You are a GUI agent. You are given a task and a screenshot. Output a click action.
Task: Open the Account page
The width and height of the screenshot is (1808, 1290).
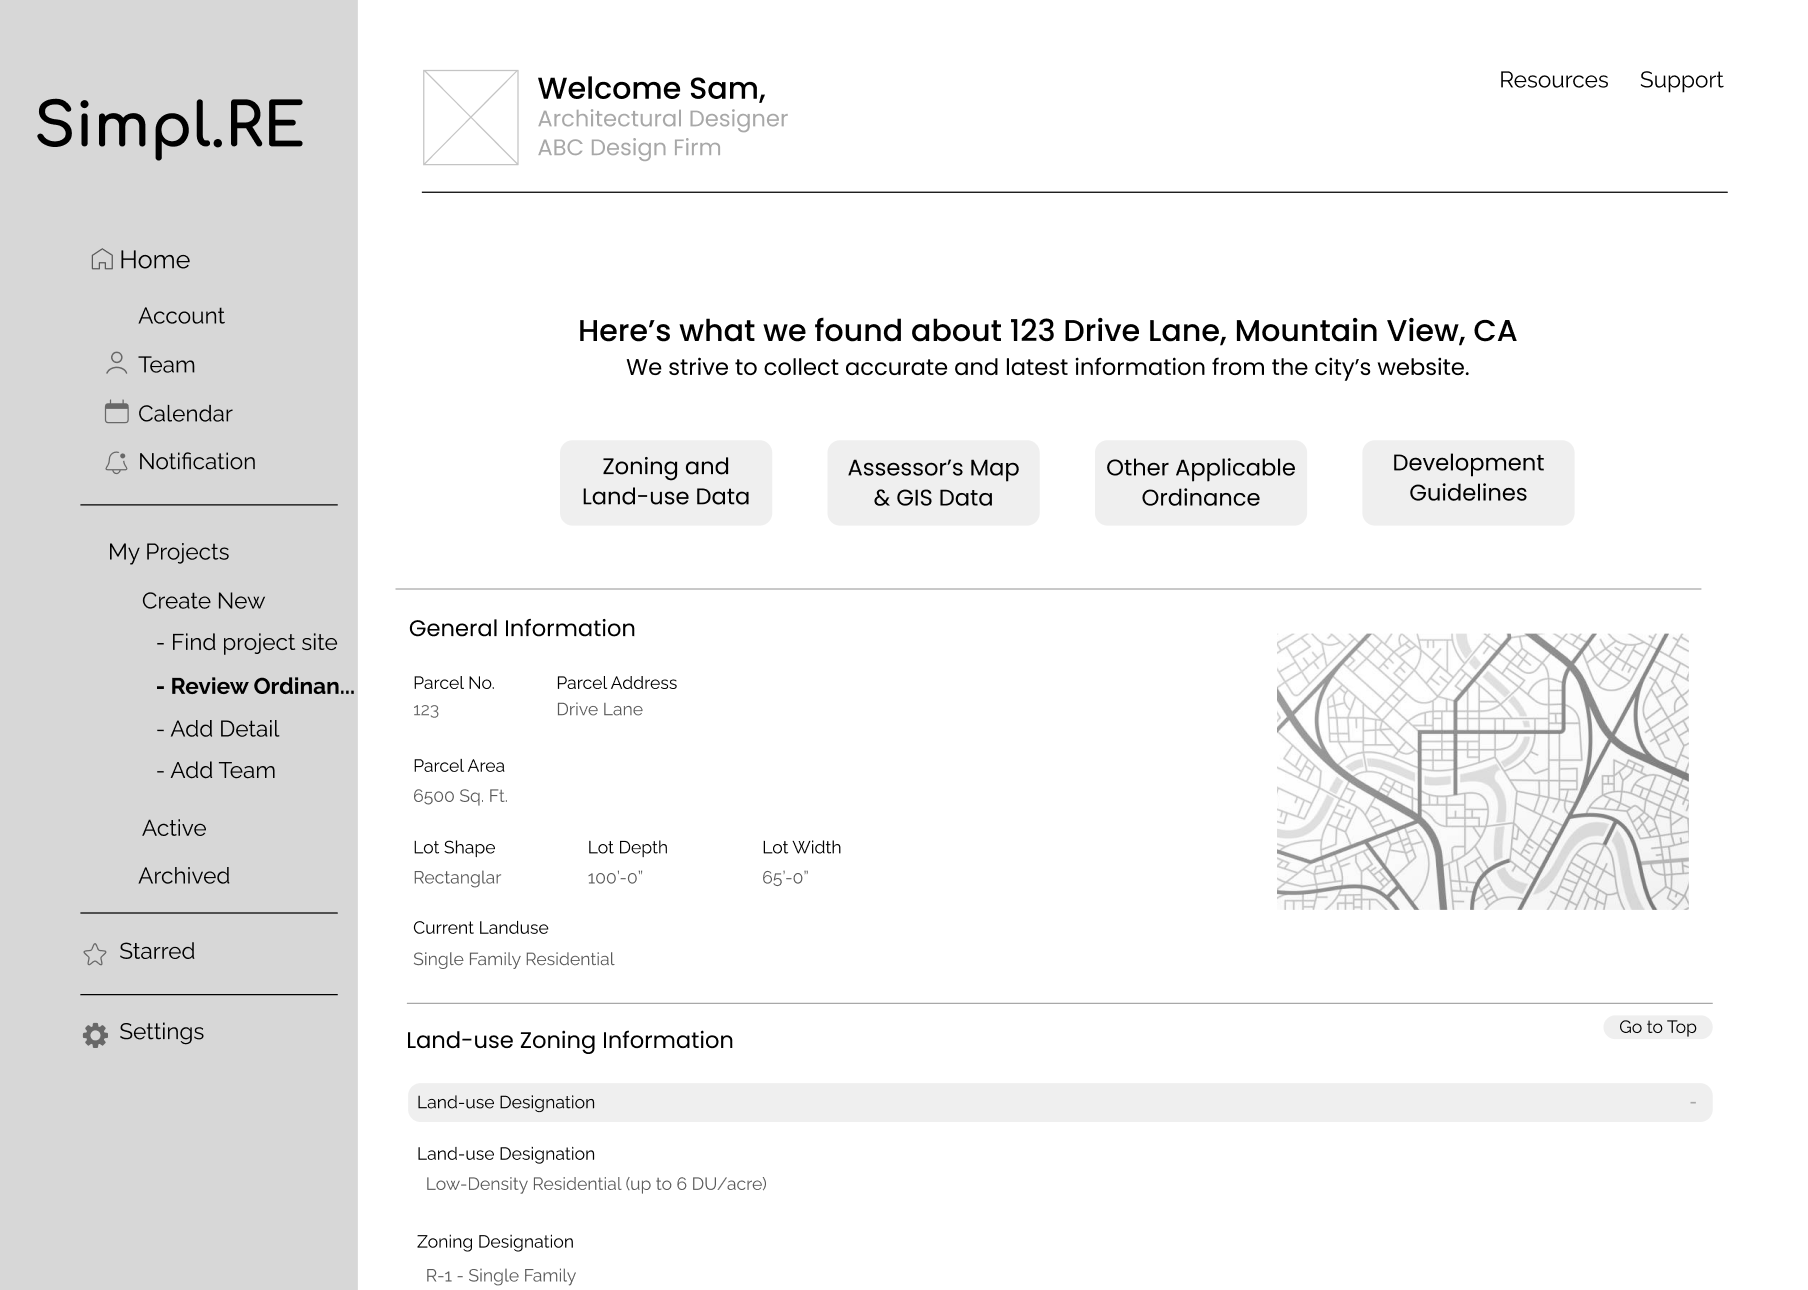pyautogui.click(x=181, y=316)
